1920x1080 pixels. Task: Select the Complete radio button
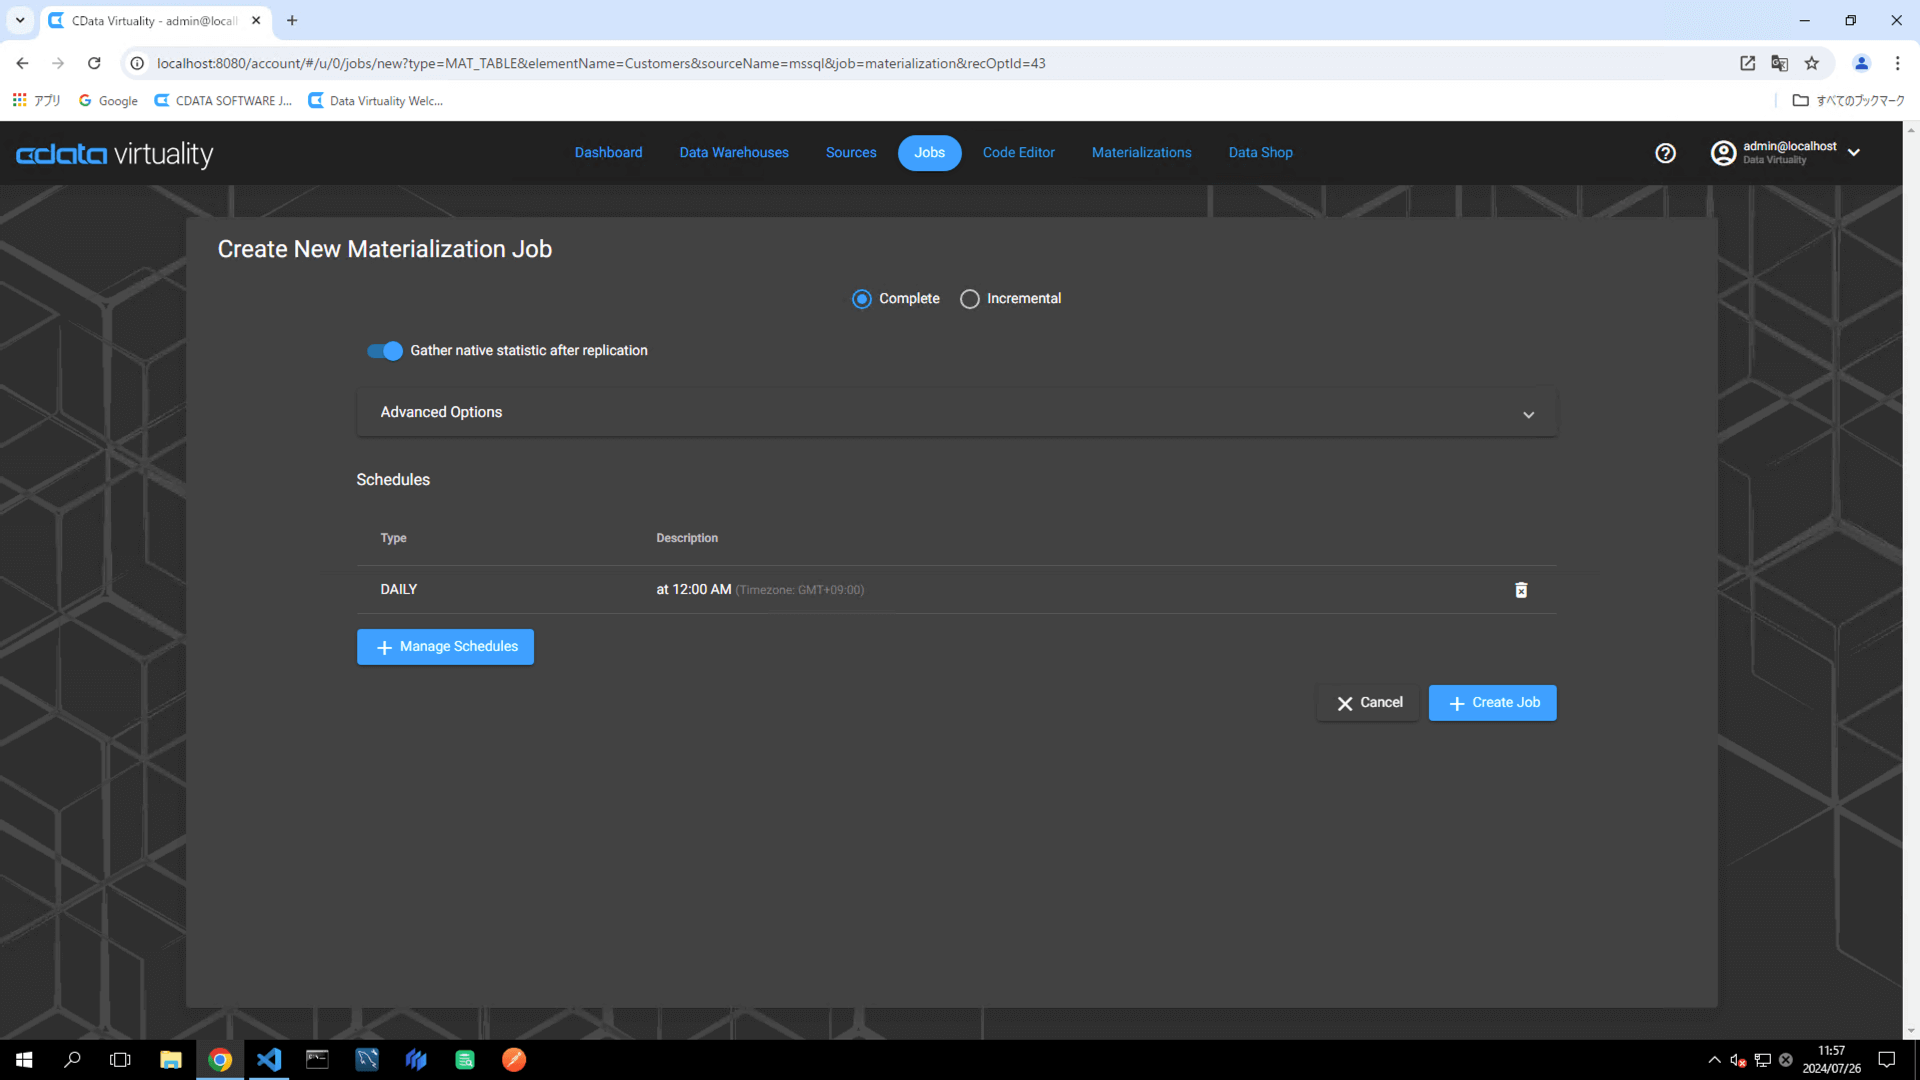(x=861, y=299)
